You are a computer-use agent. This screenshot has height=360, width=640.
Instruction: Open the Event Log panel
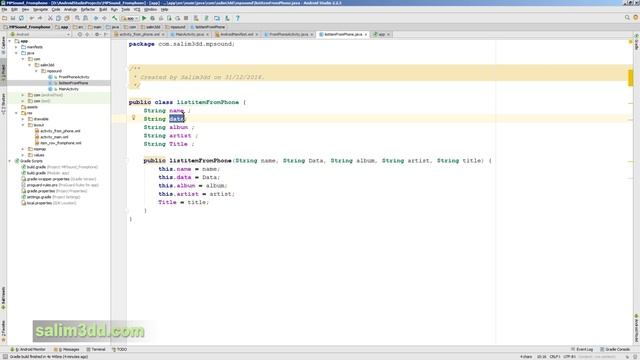(582, 350)
